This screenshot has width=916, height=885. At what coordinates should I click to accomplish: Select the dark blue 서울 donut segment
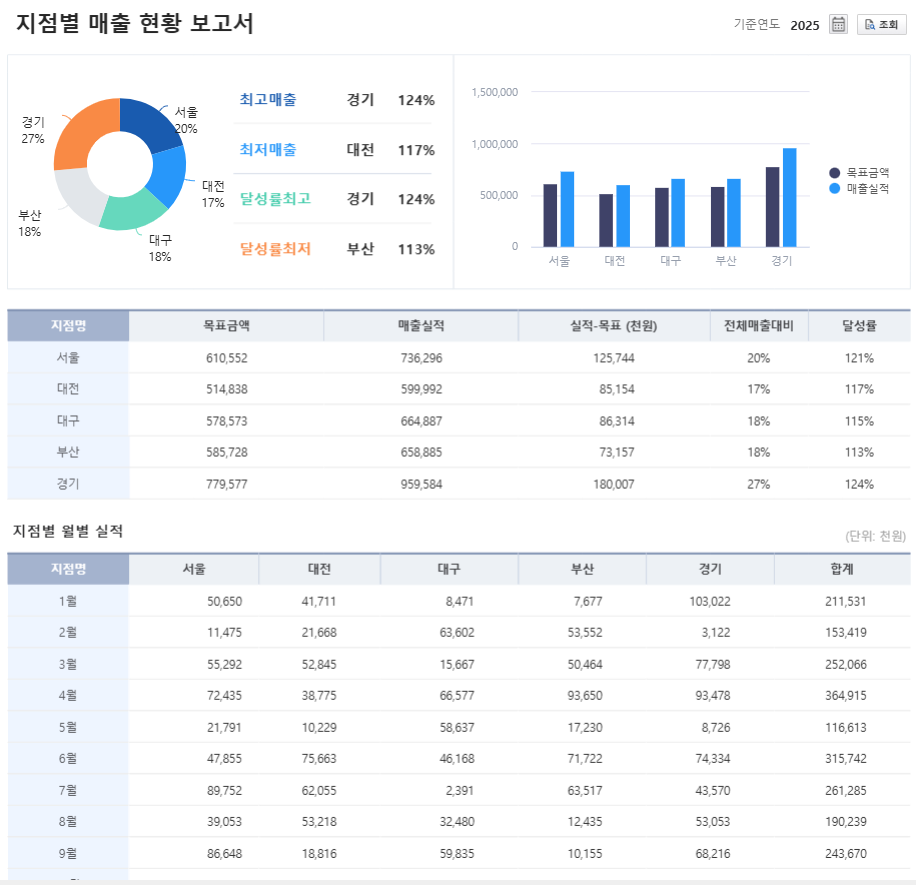click(148, 121)
